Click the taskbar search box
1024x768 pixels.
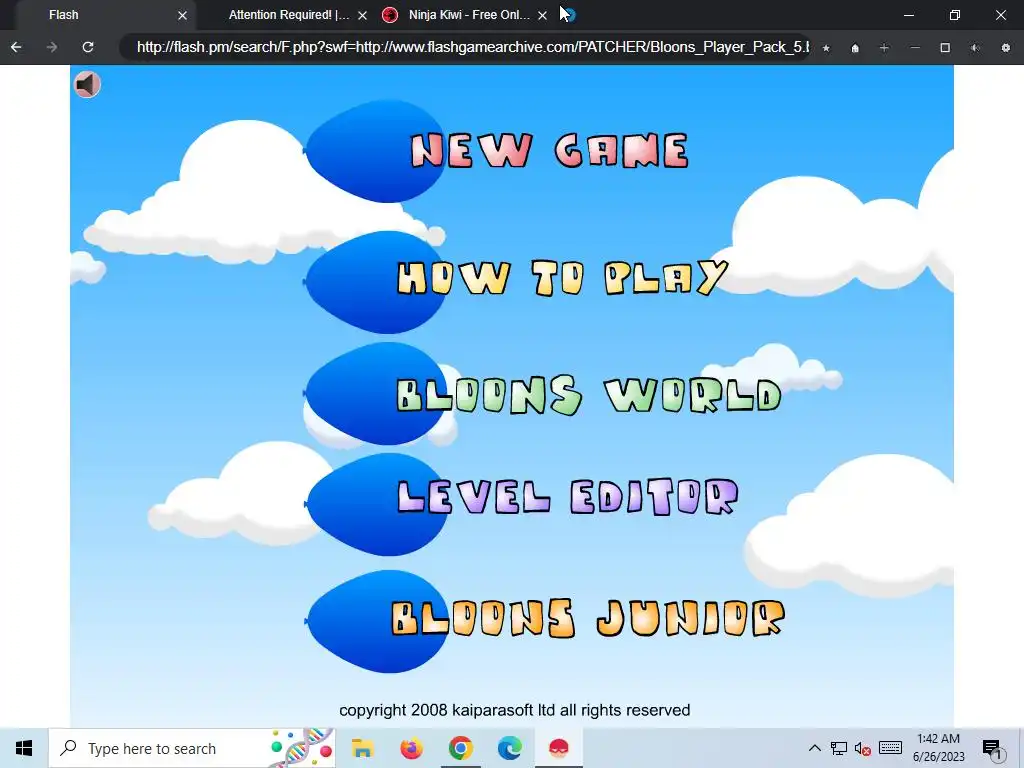click(192, 748)
